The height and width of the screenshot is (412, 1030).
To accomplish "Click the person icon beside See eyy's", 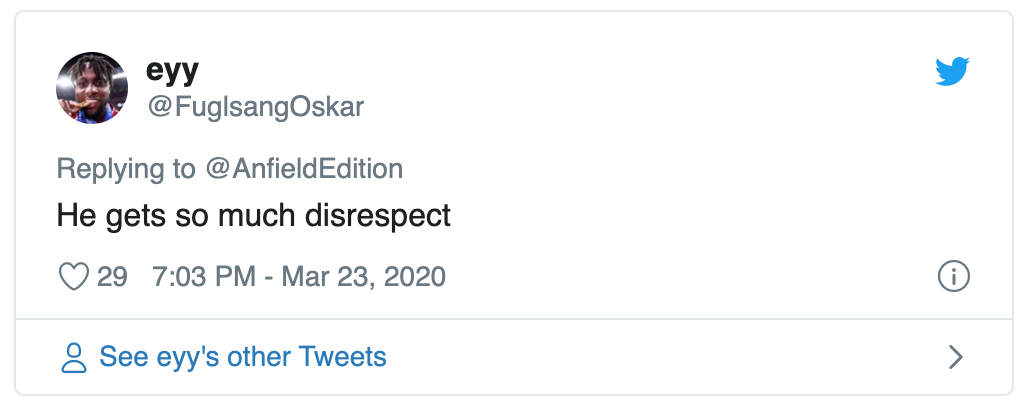I will coord(74,357).
